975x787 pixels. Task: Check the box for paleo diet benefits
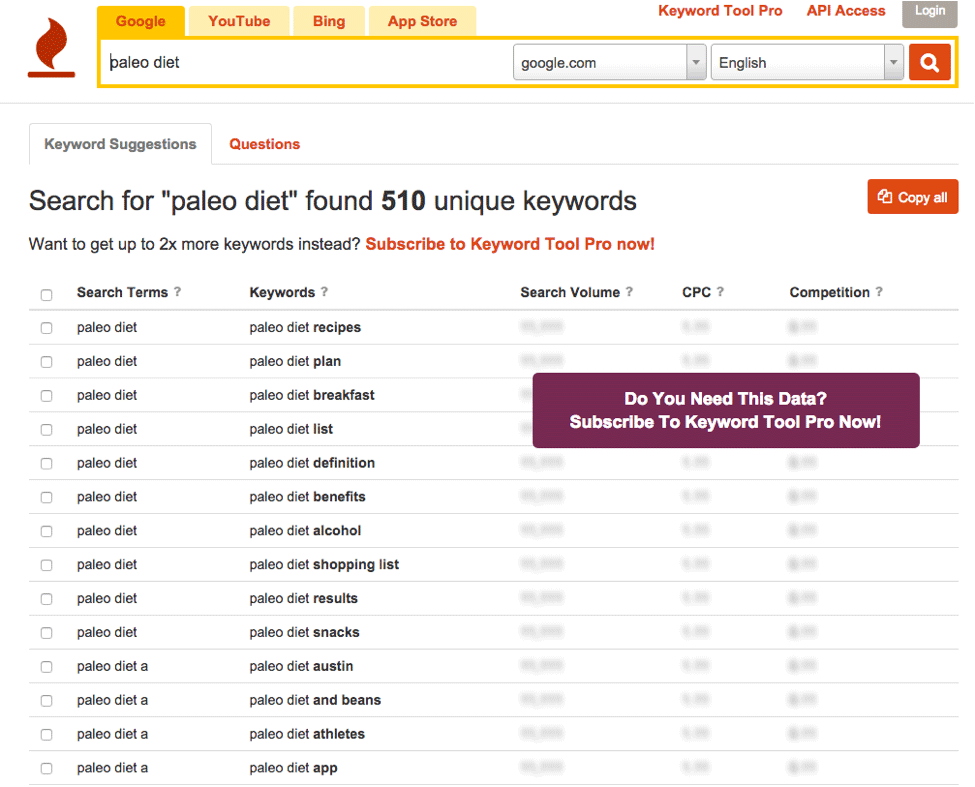(x=47, y=497)
